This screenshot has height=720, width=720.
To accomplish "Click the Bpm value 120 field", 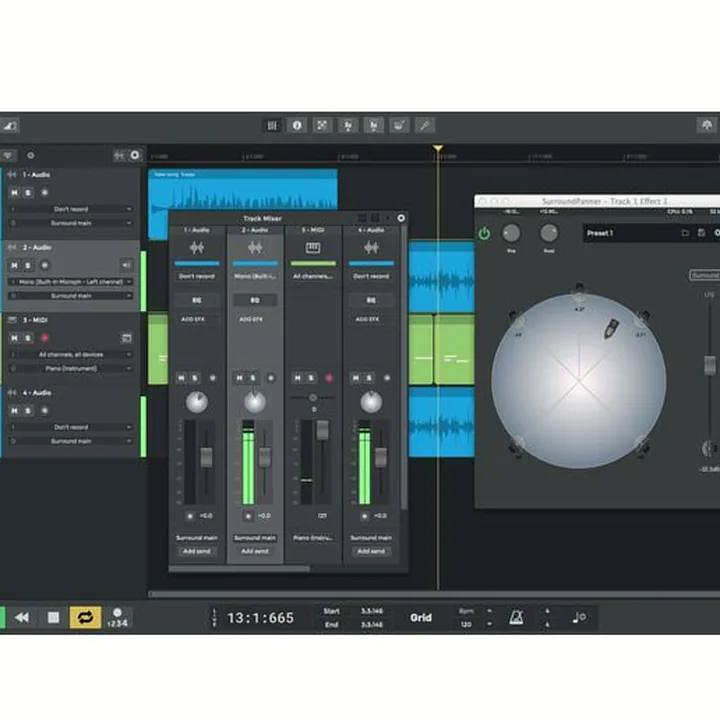I will coord(466,624).
